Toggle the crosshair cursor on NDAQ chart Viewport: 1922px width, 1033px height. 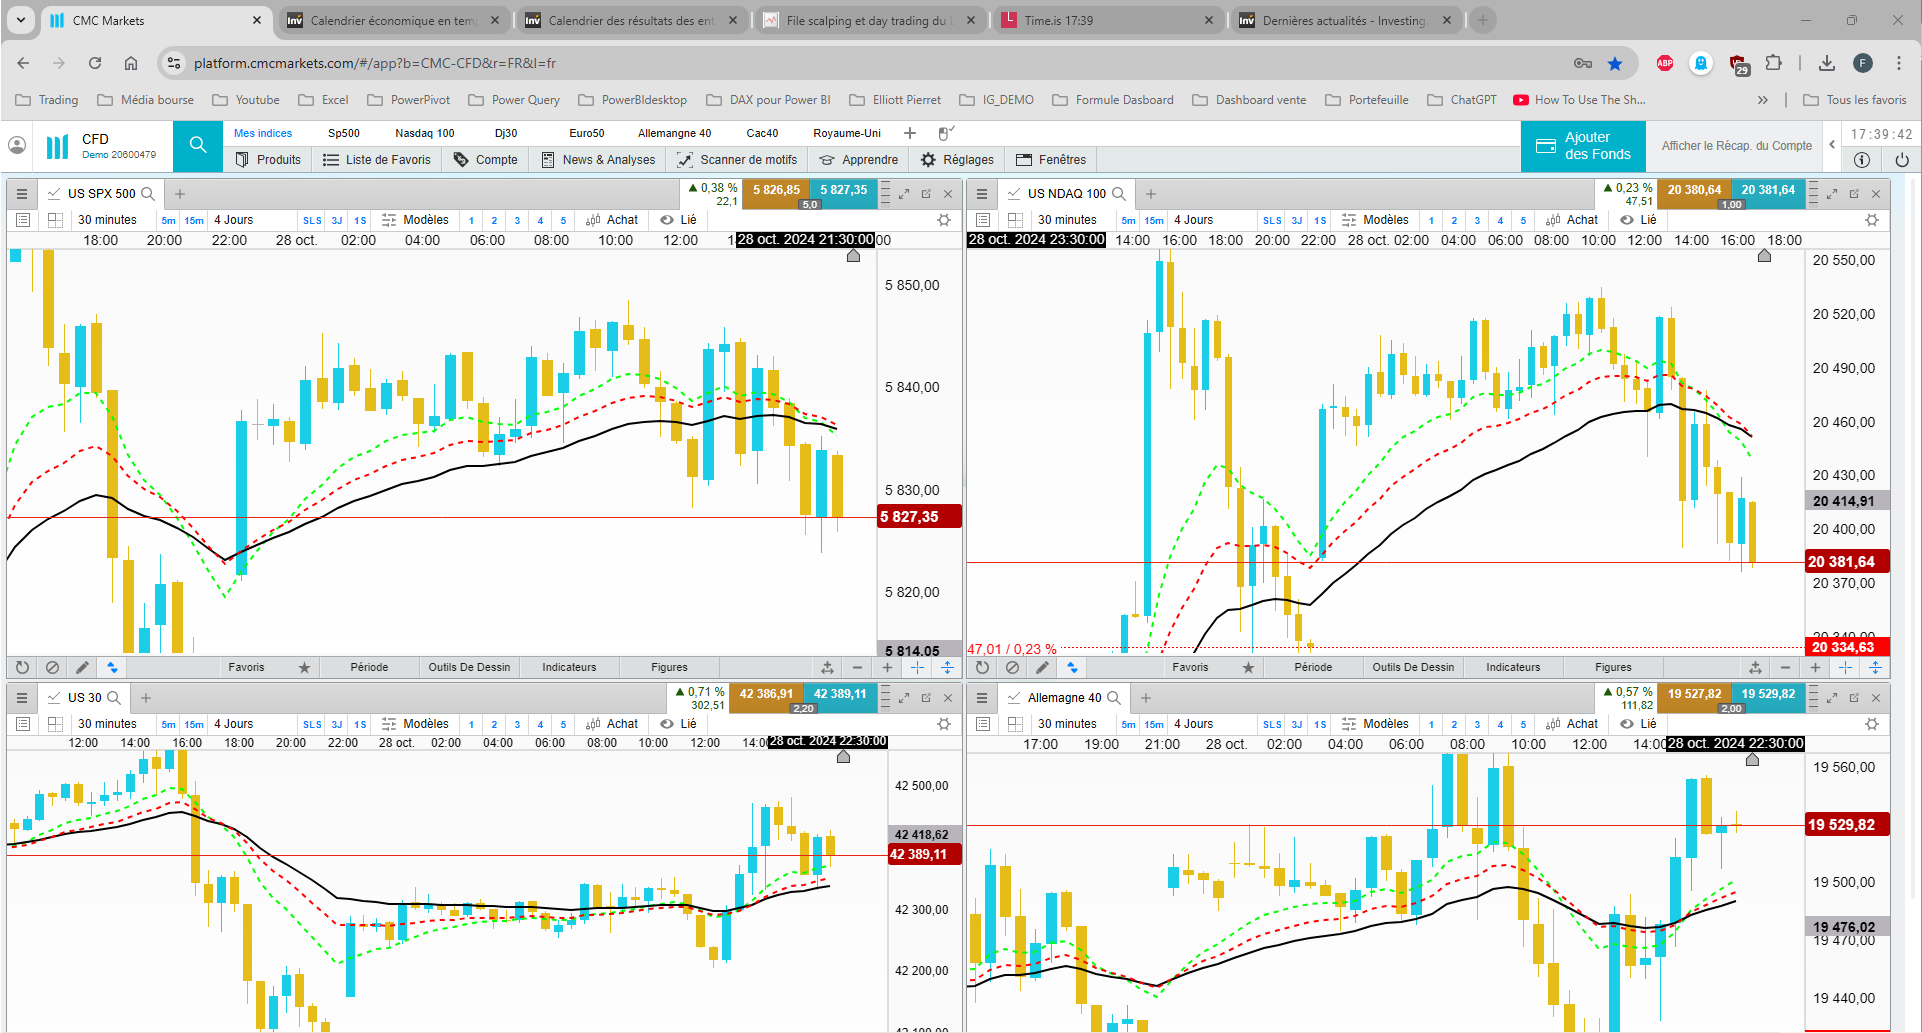click(x=1845, y=667)
